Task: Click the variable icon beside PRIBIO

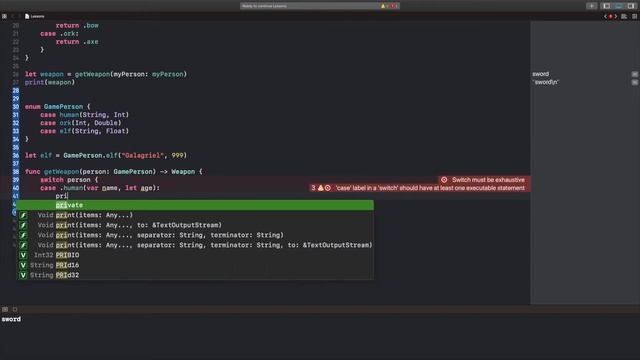Action: 23,255
